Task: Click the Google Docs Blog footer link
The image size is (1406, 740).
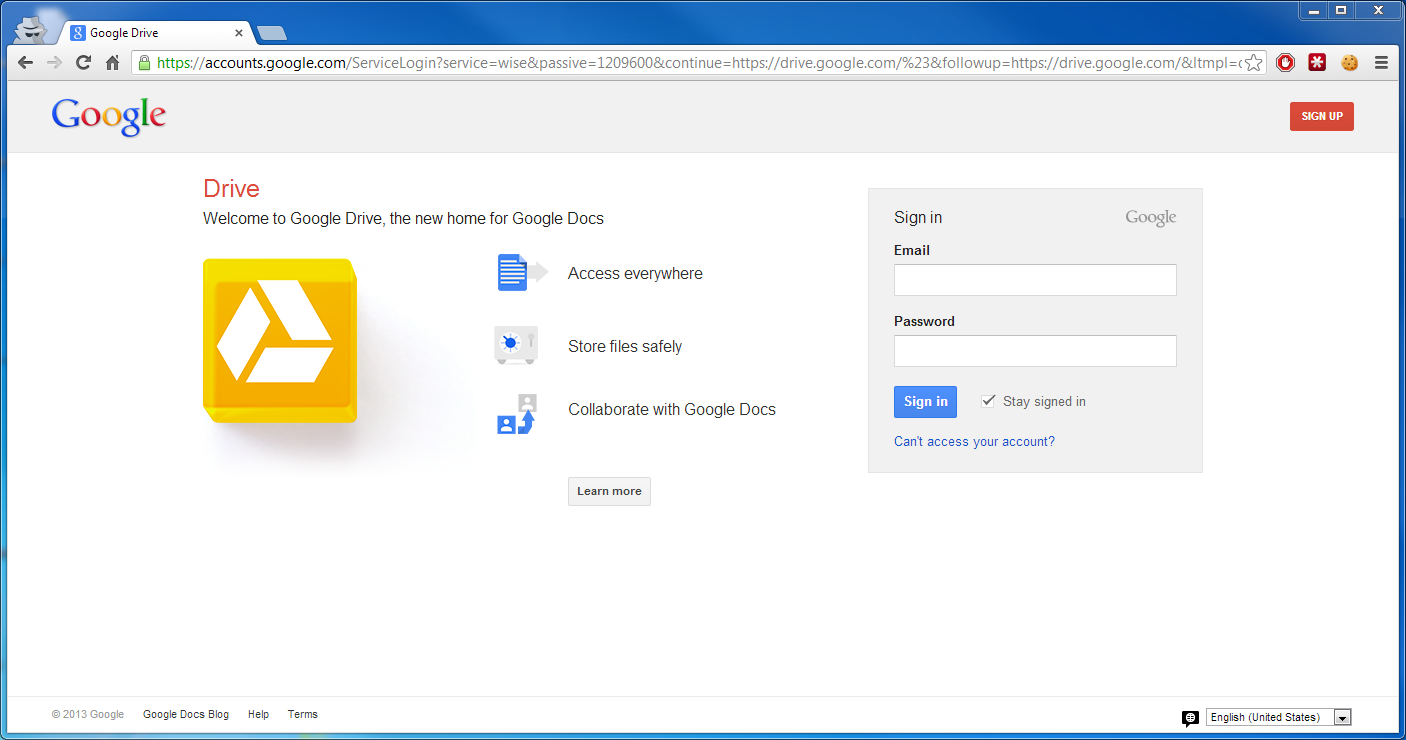Action: tap(186, 714)
